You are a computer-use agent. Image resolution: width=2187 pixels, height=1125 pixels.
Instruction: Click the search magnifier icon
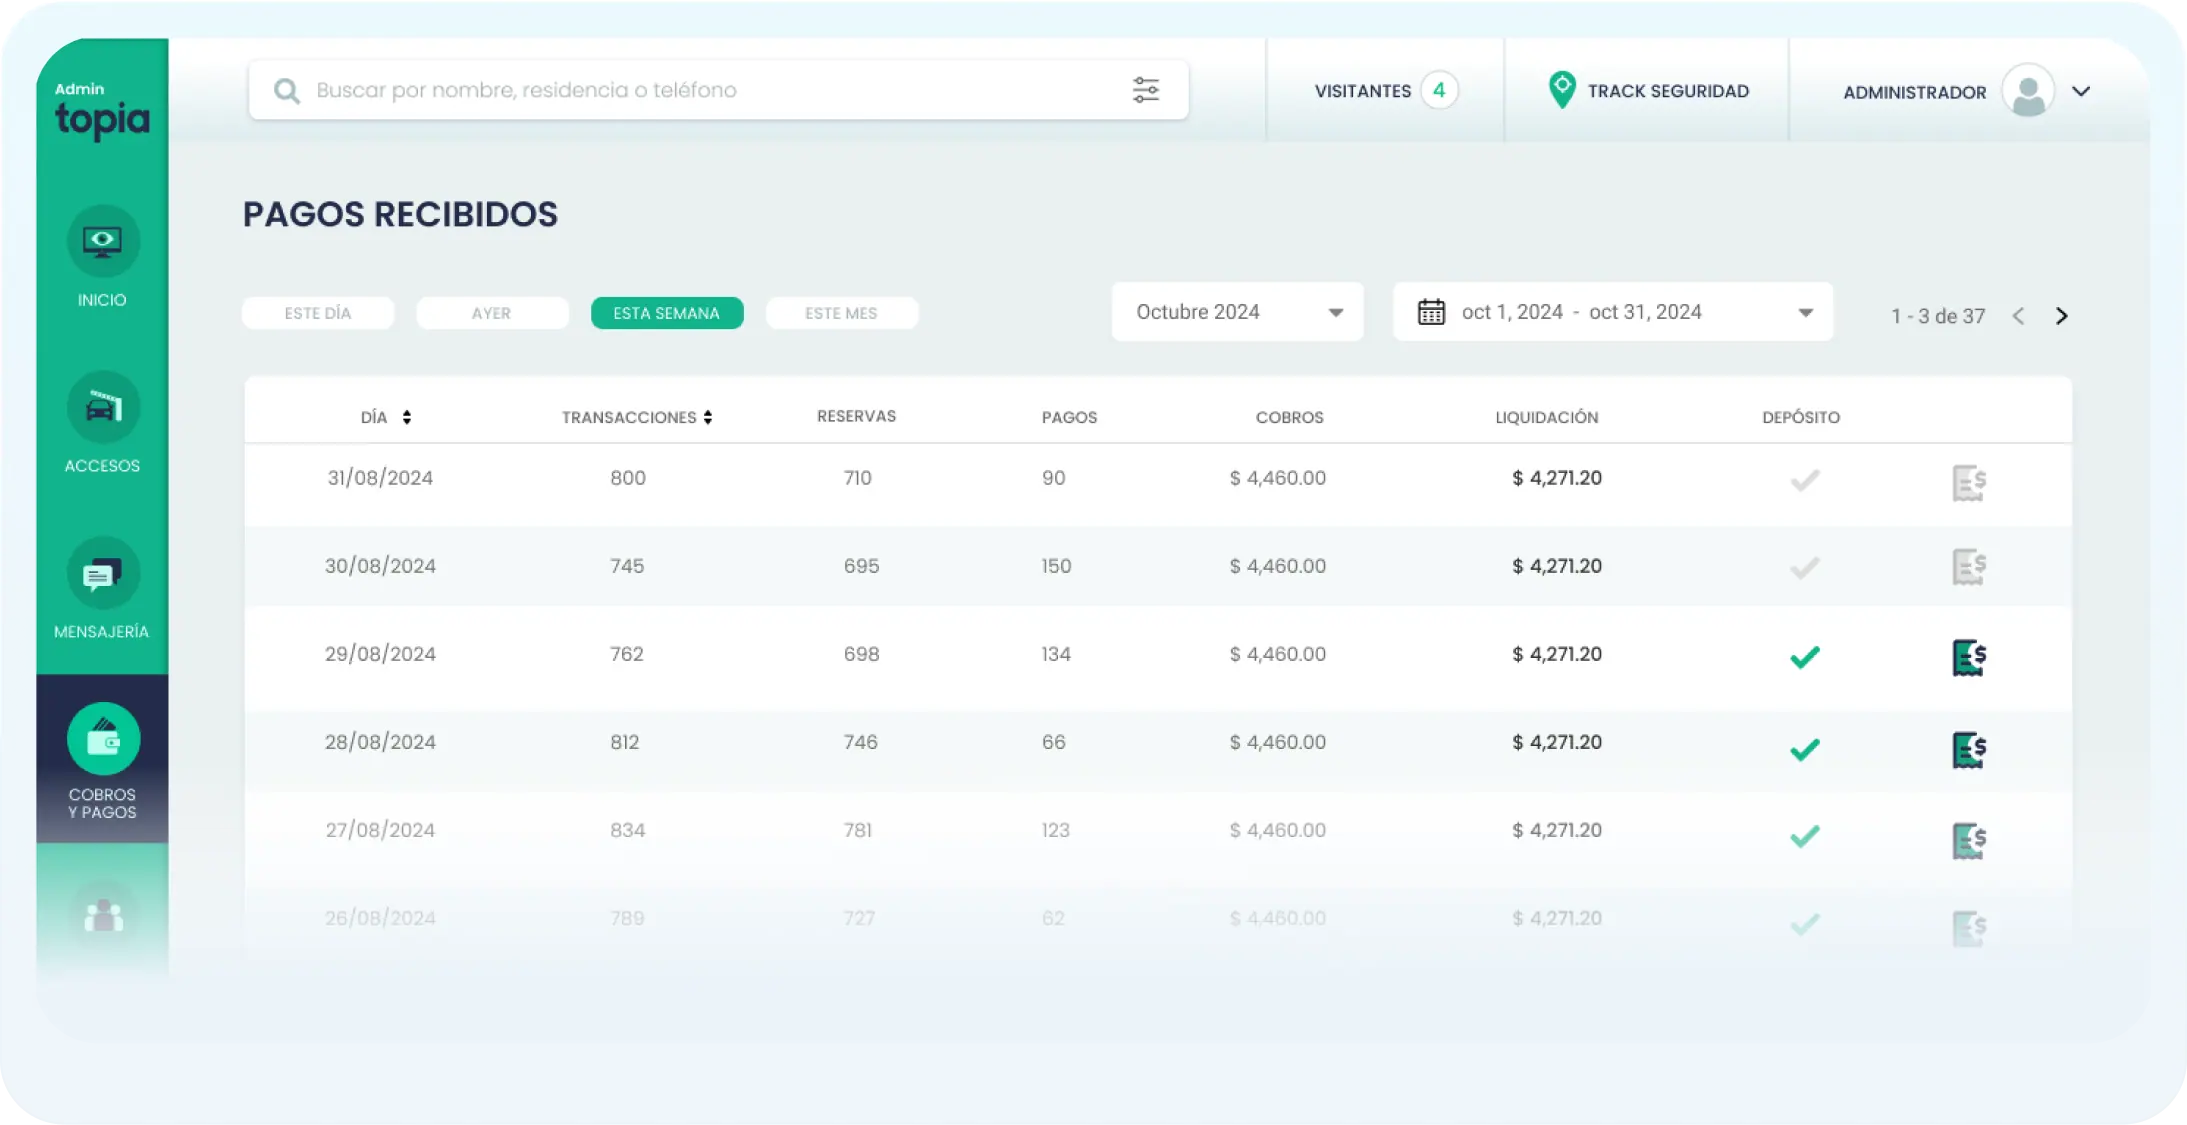click(287, 91)
